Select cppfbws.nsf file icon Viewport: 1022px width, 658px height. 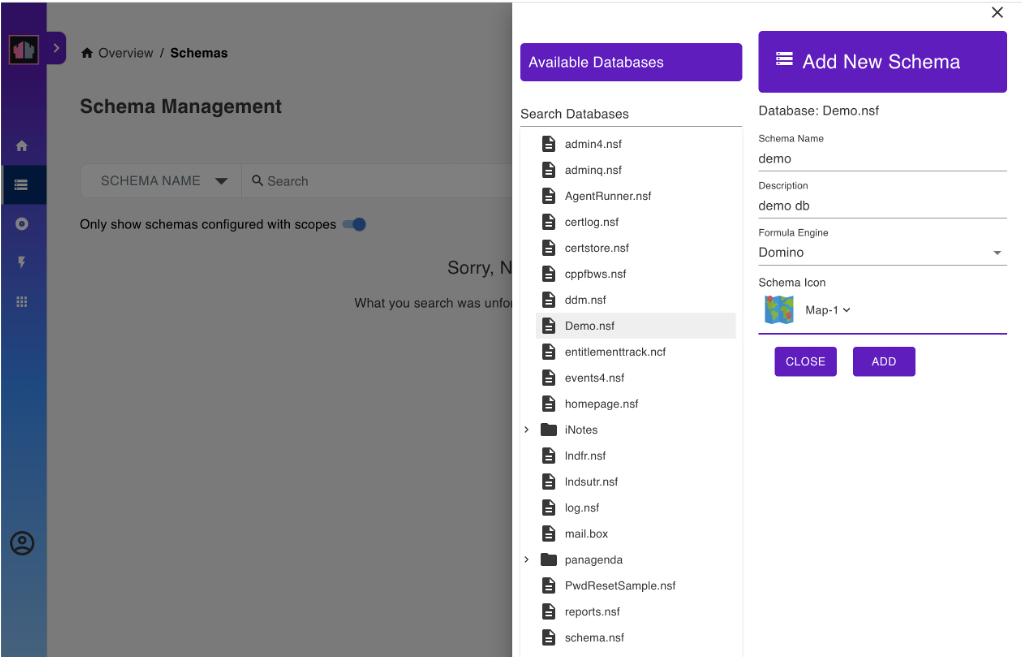click(549, 274)
